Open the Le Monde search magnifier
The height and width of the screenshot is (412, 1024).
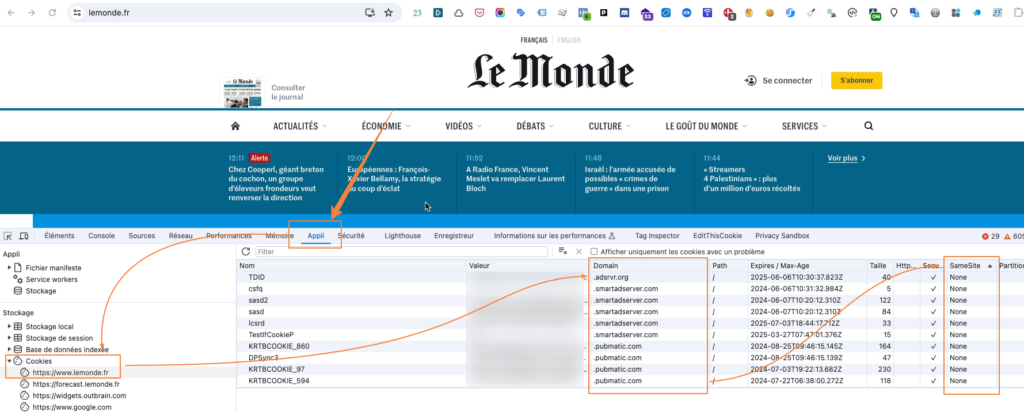click(869, 126)
